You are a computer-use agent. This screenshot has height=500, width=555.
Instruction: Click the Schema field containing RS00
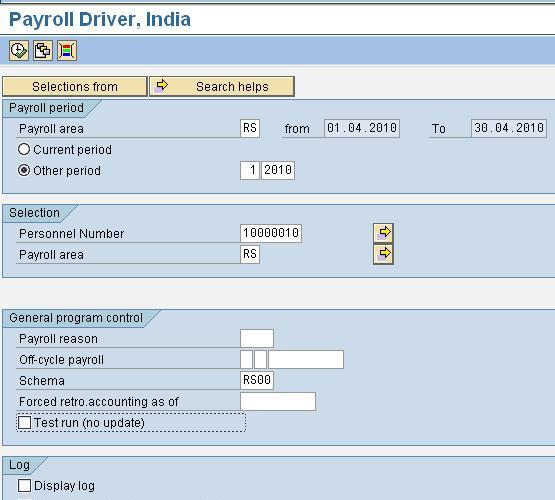pyautogui.click(x=257, y=380)
